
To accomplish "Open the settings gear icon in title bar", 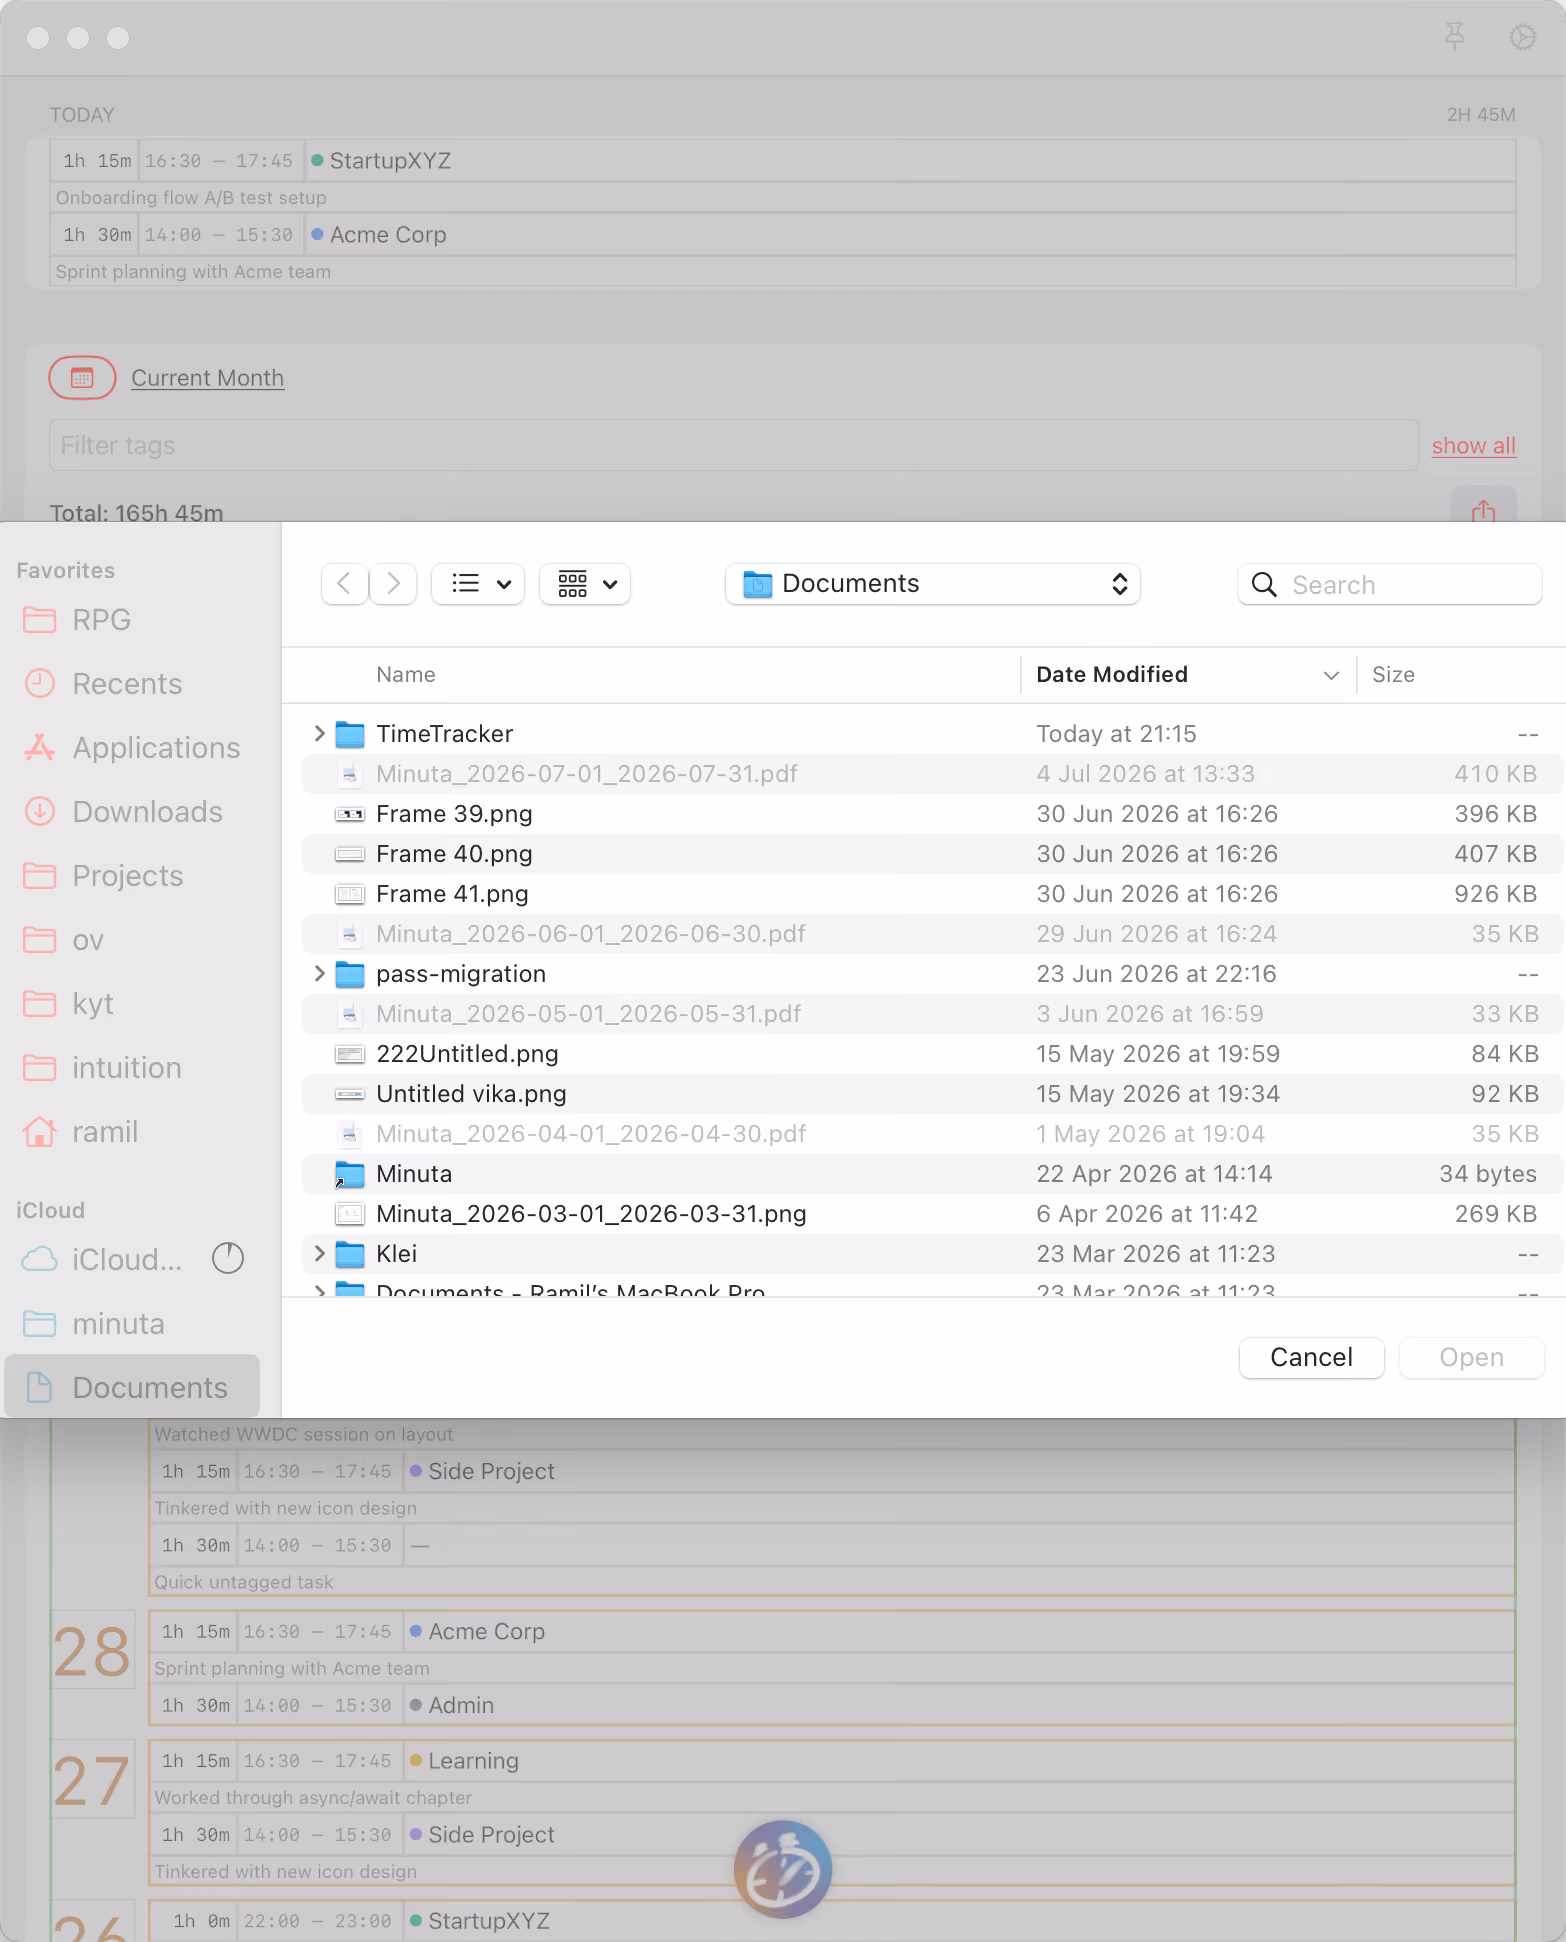I will (x=1522, y=37).
